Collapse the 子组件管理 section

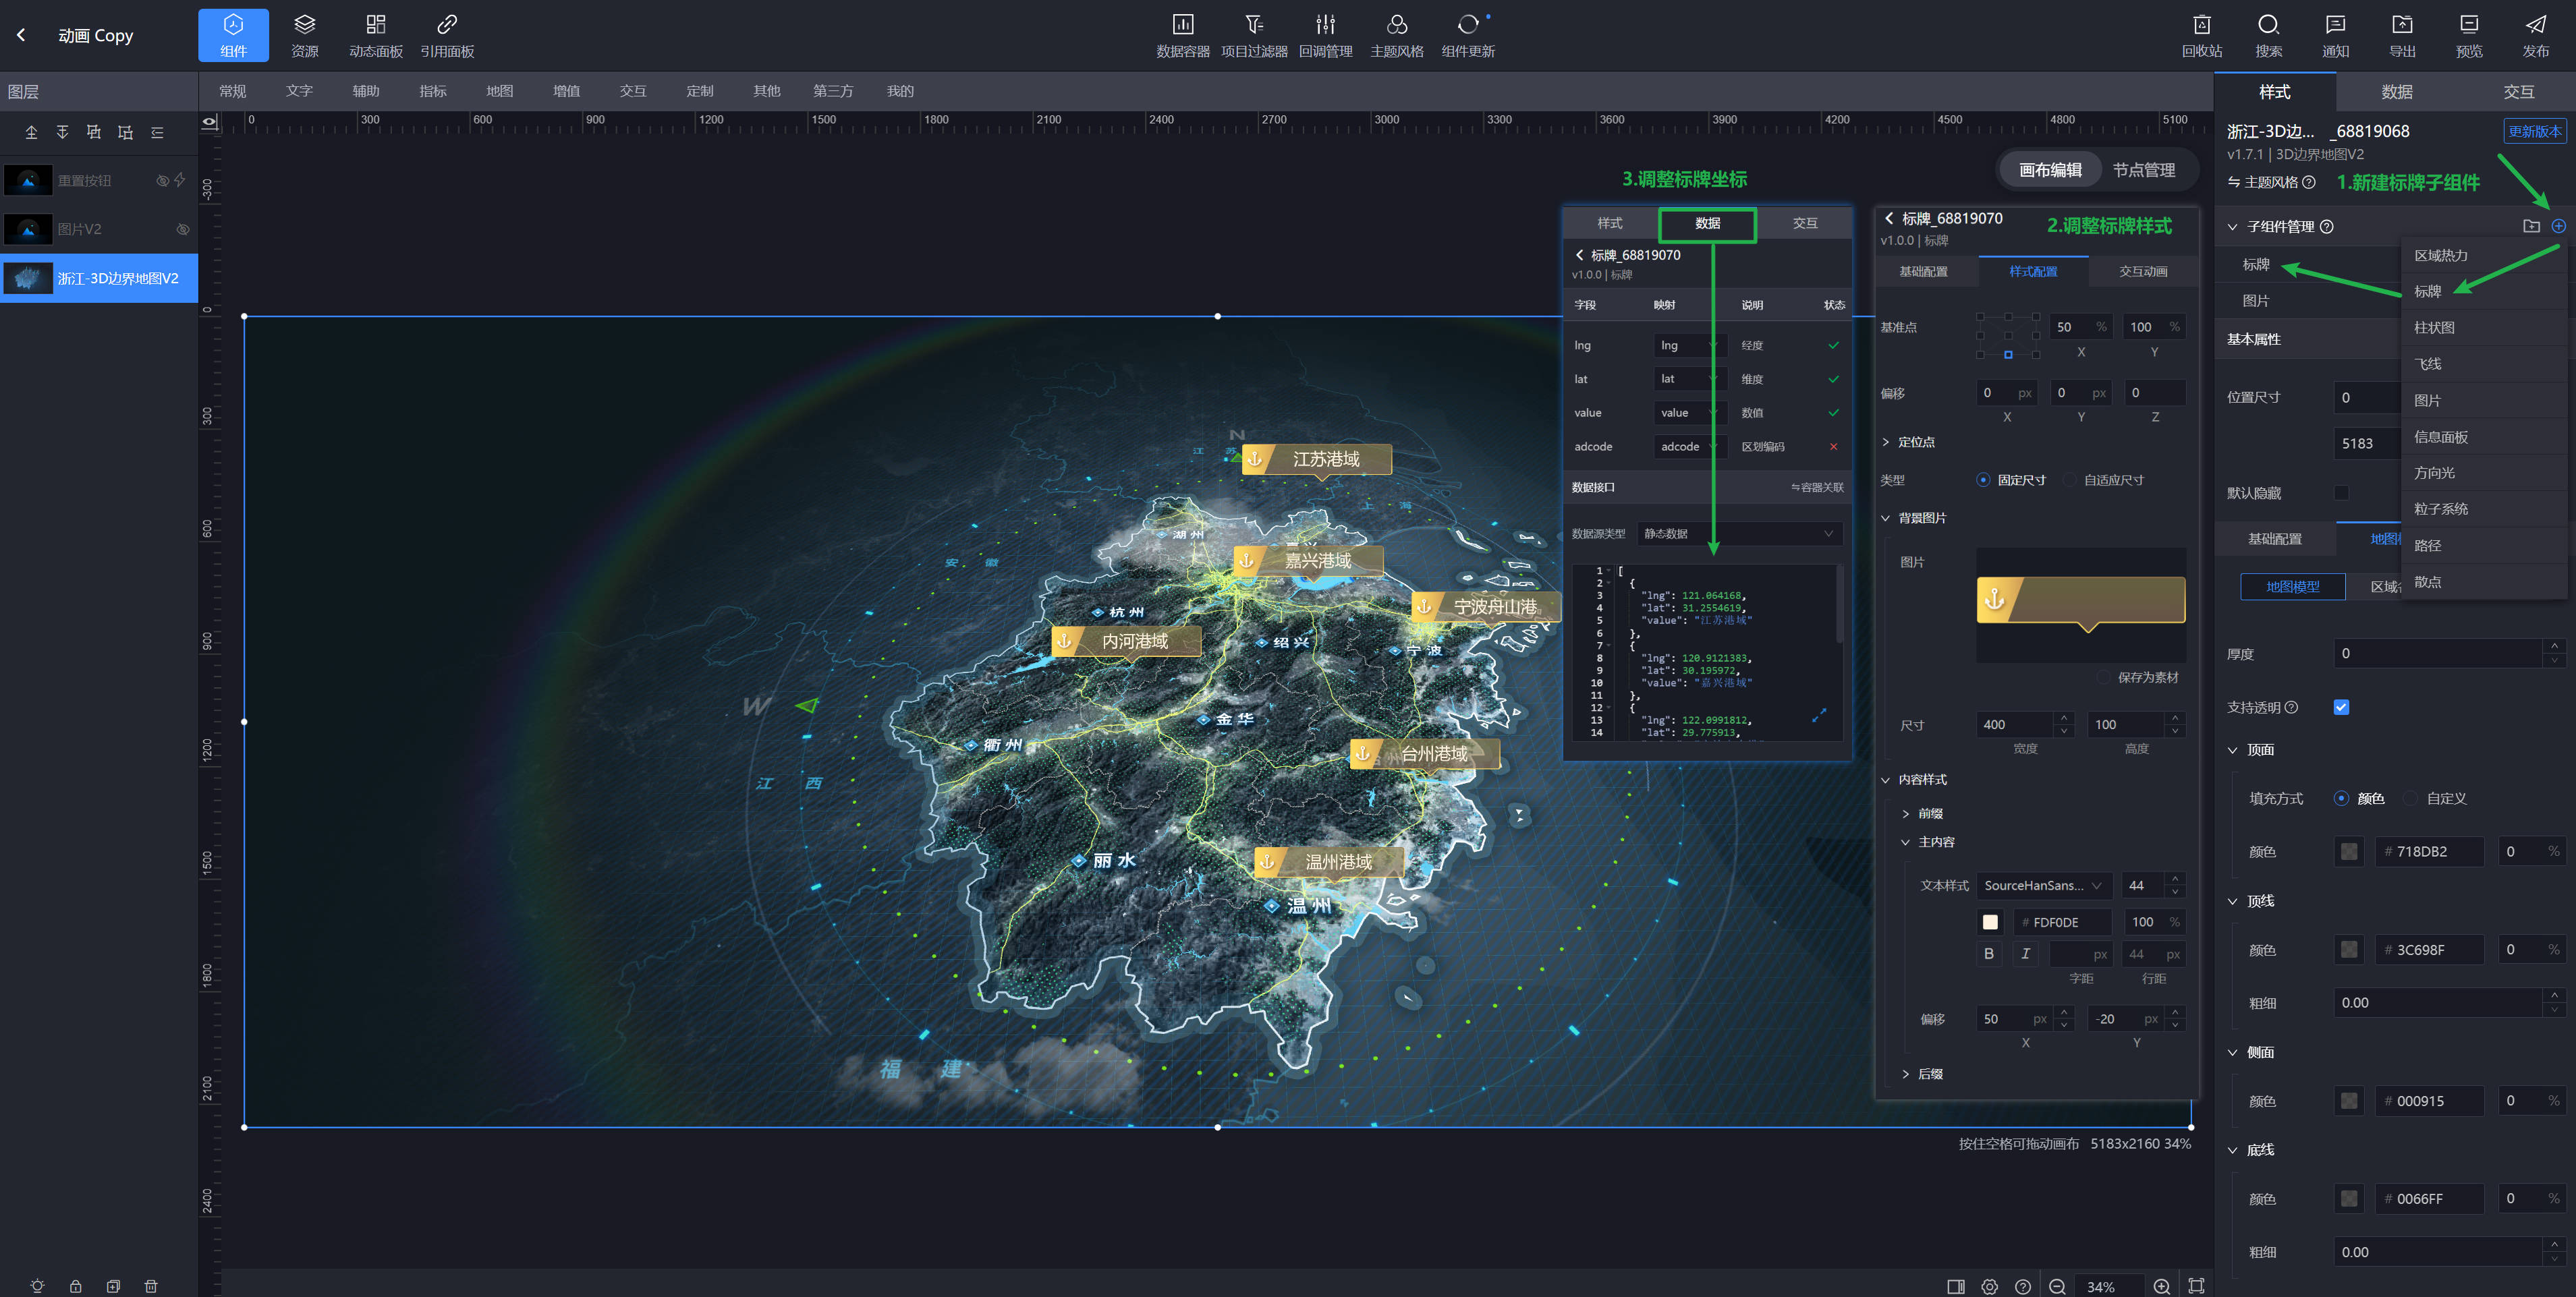(2233, 227)
